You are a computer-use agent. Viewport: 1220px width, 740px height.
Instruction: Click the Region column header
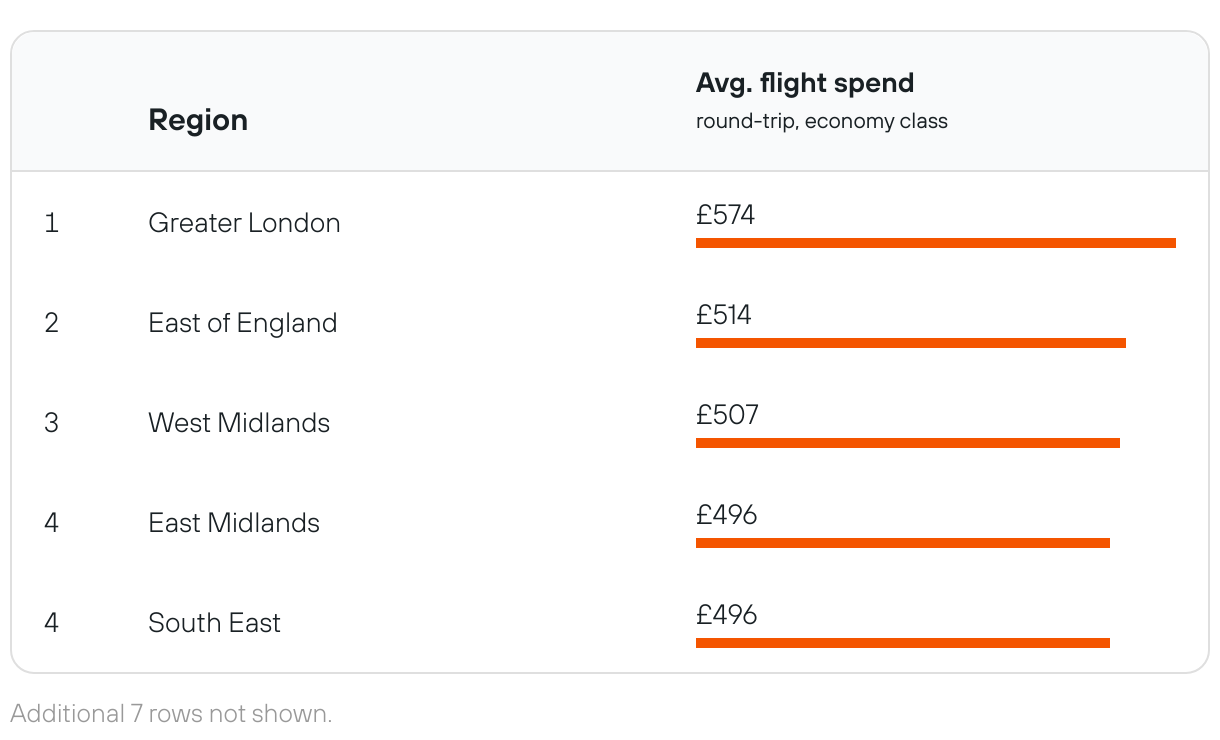tap(198, 120)
